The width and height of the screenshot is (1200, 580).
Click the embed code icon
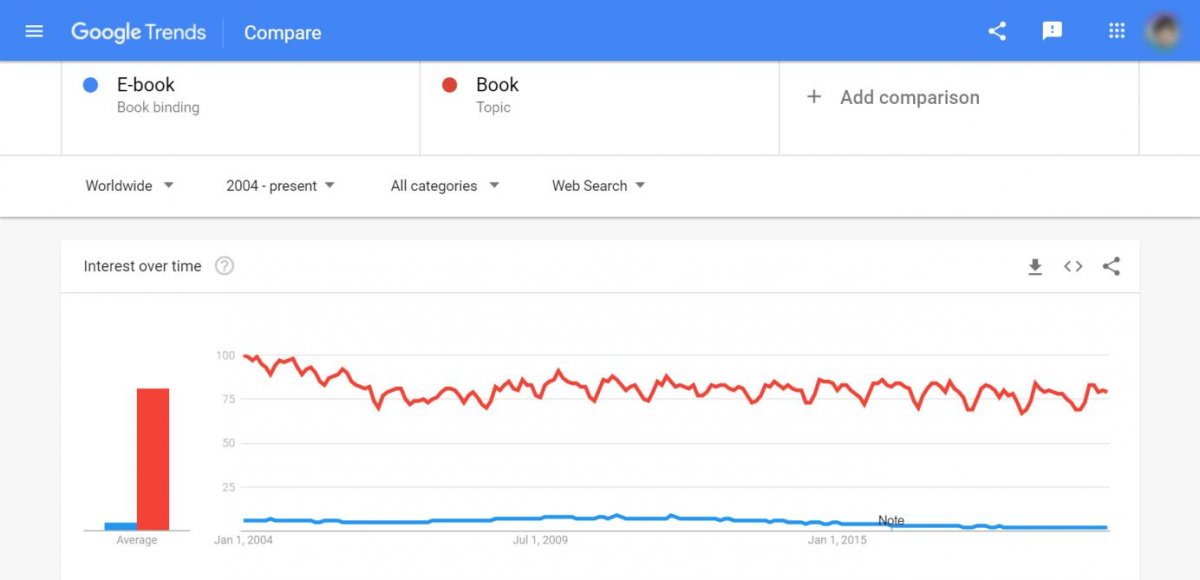point(1073,266)
